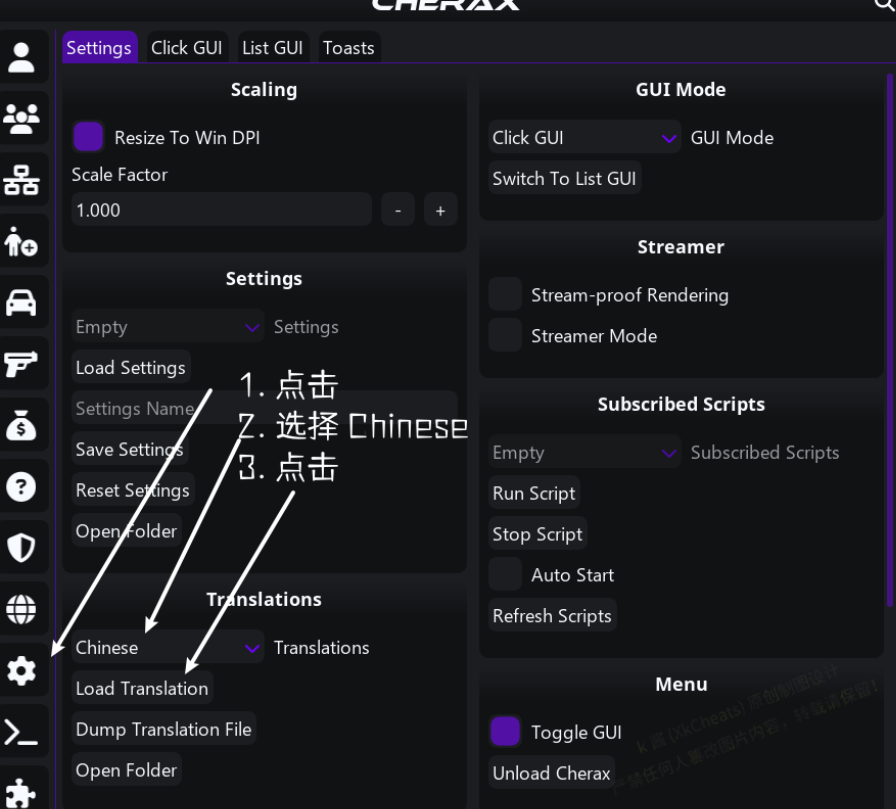The width and height of the screenshot is (896, 809).
Task: Open the network session sidebar icon
Action: tap(21, 179)
